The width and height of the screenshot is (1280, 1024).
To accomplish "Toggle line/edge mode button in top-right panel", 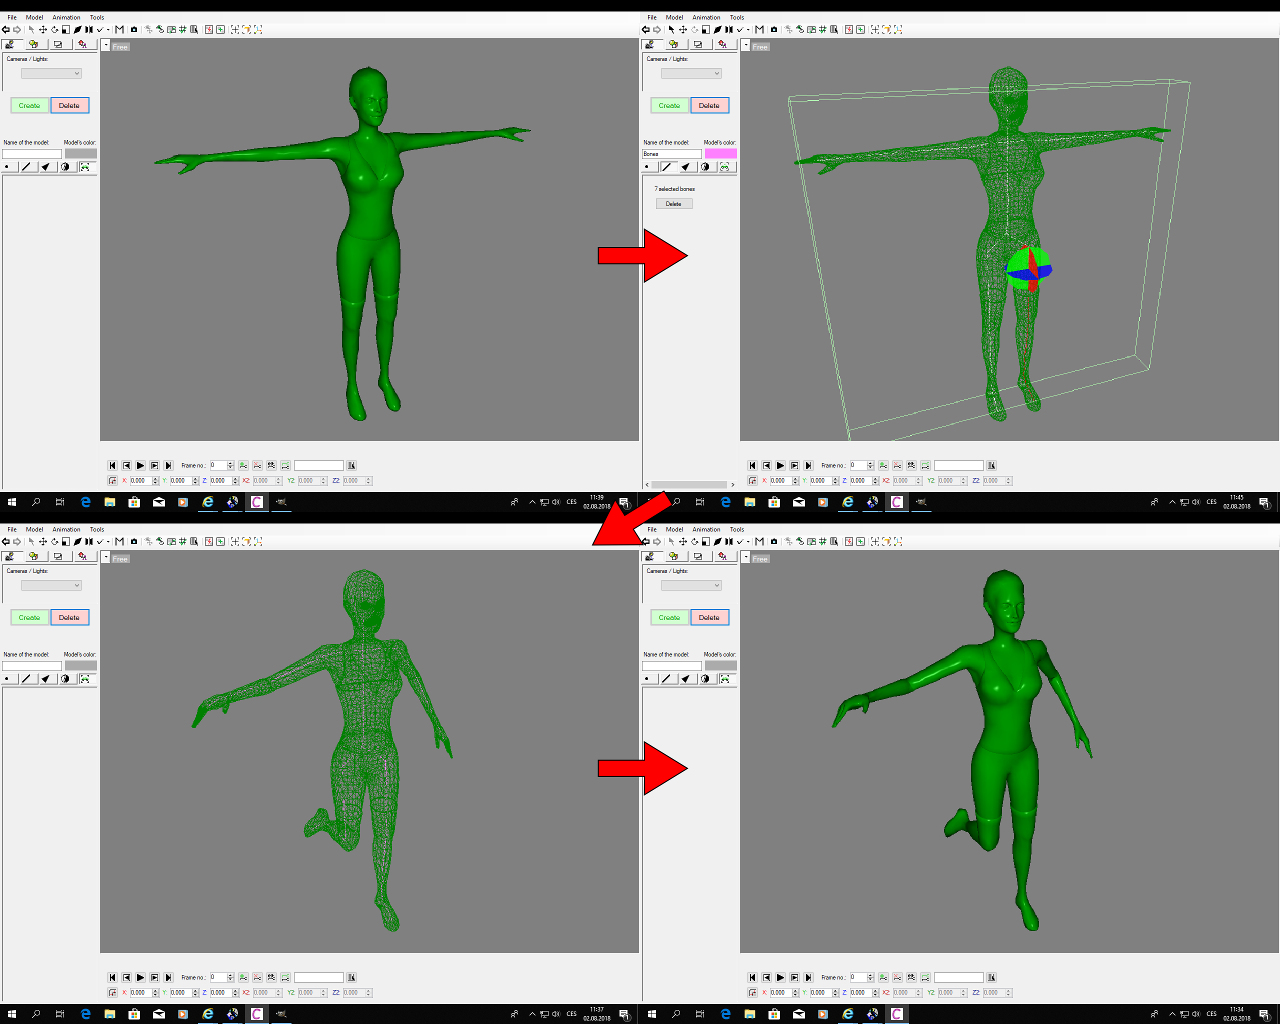I will coord(667,167).
